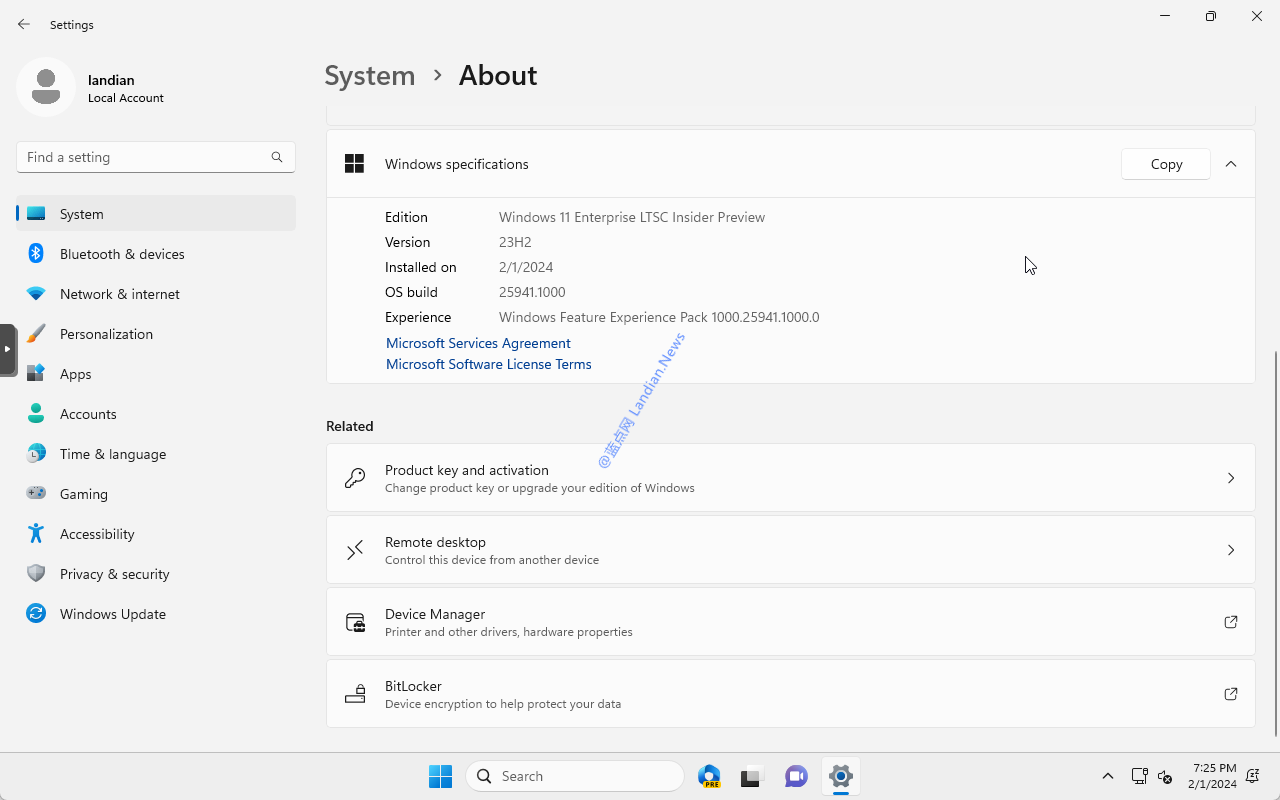Click the Find a setting search box

click(156, 157)
